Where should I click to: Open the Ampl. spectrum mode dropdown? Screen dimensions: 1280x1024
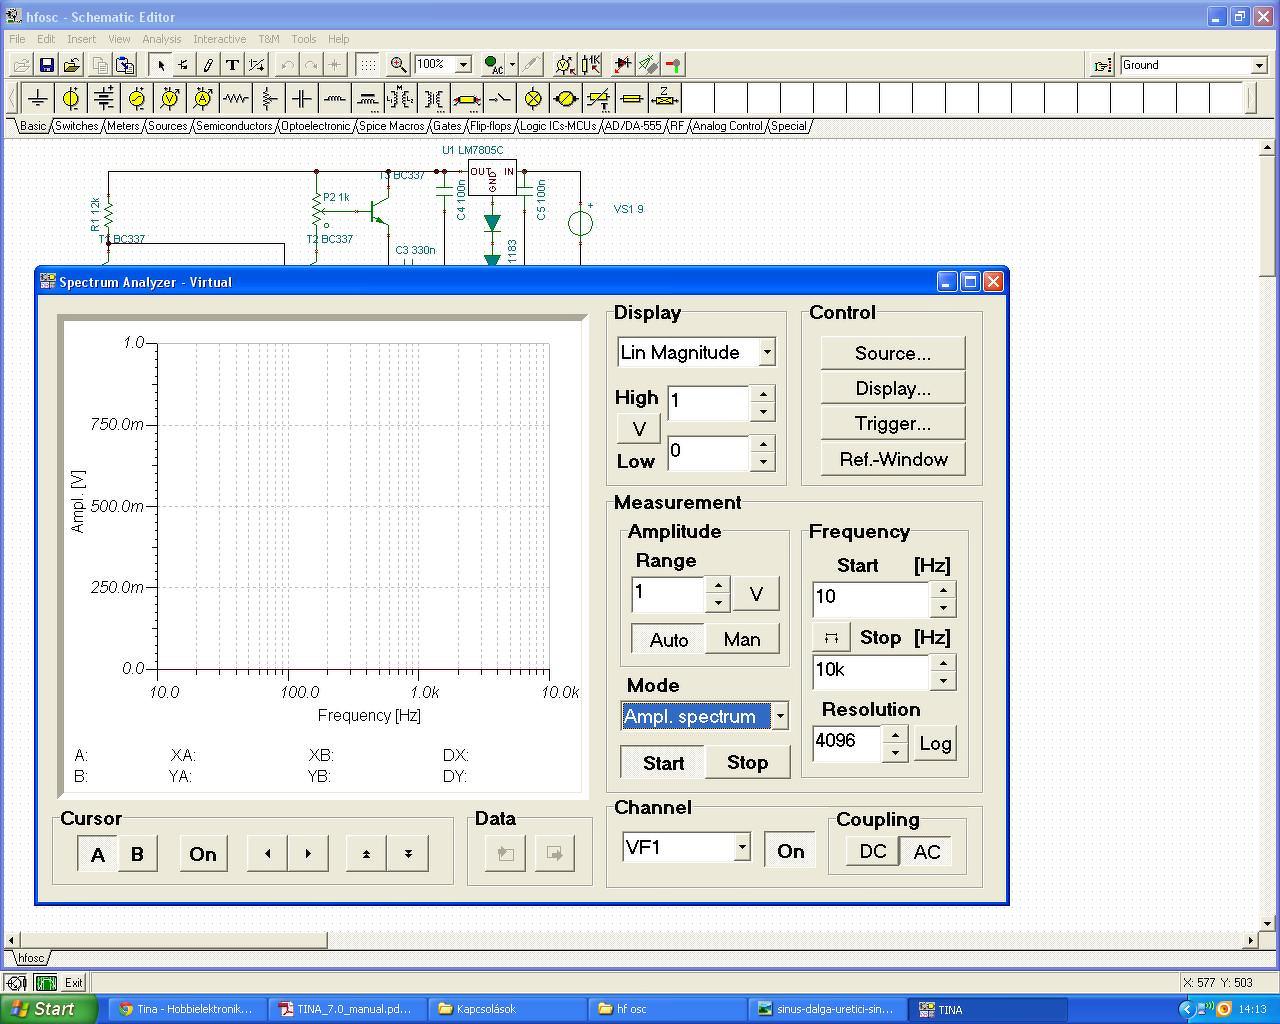pyautogui.click(x=780, y=716)
